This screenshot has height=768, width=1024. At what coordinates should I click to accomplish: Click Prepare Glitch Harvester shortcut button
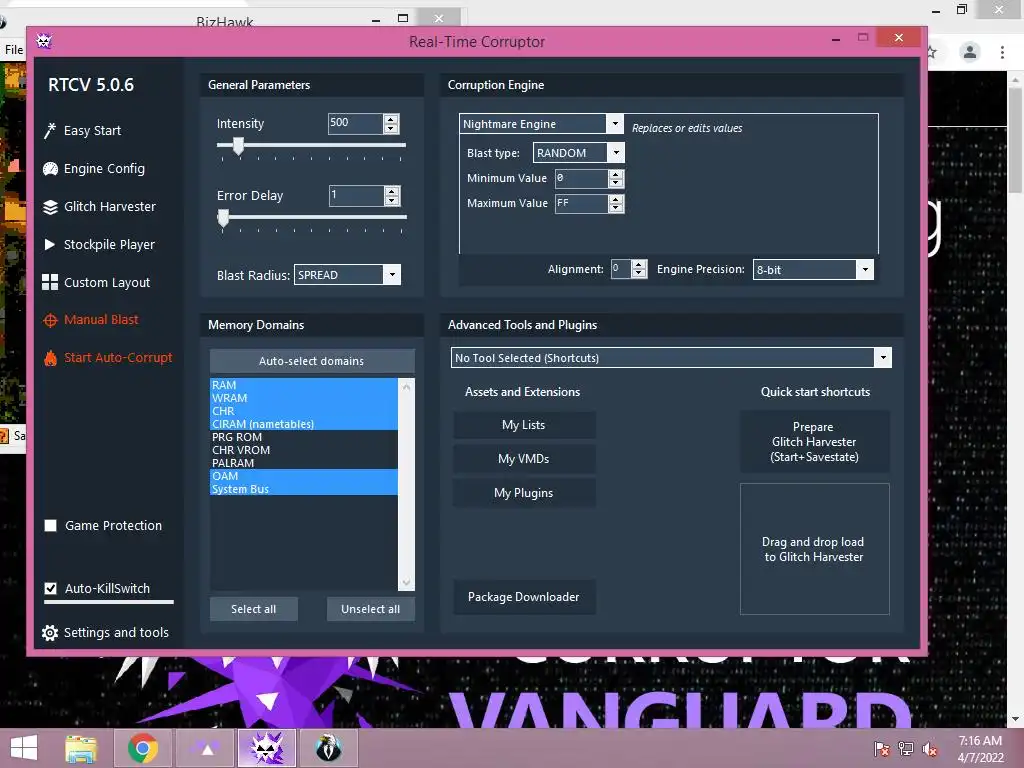[x=814, y=442]
